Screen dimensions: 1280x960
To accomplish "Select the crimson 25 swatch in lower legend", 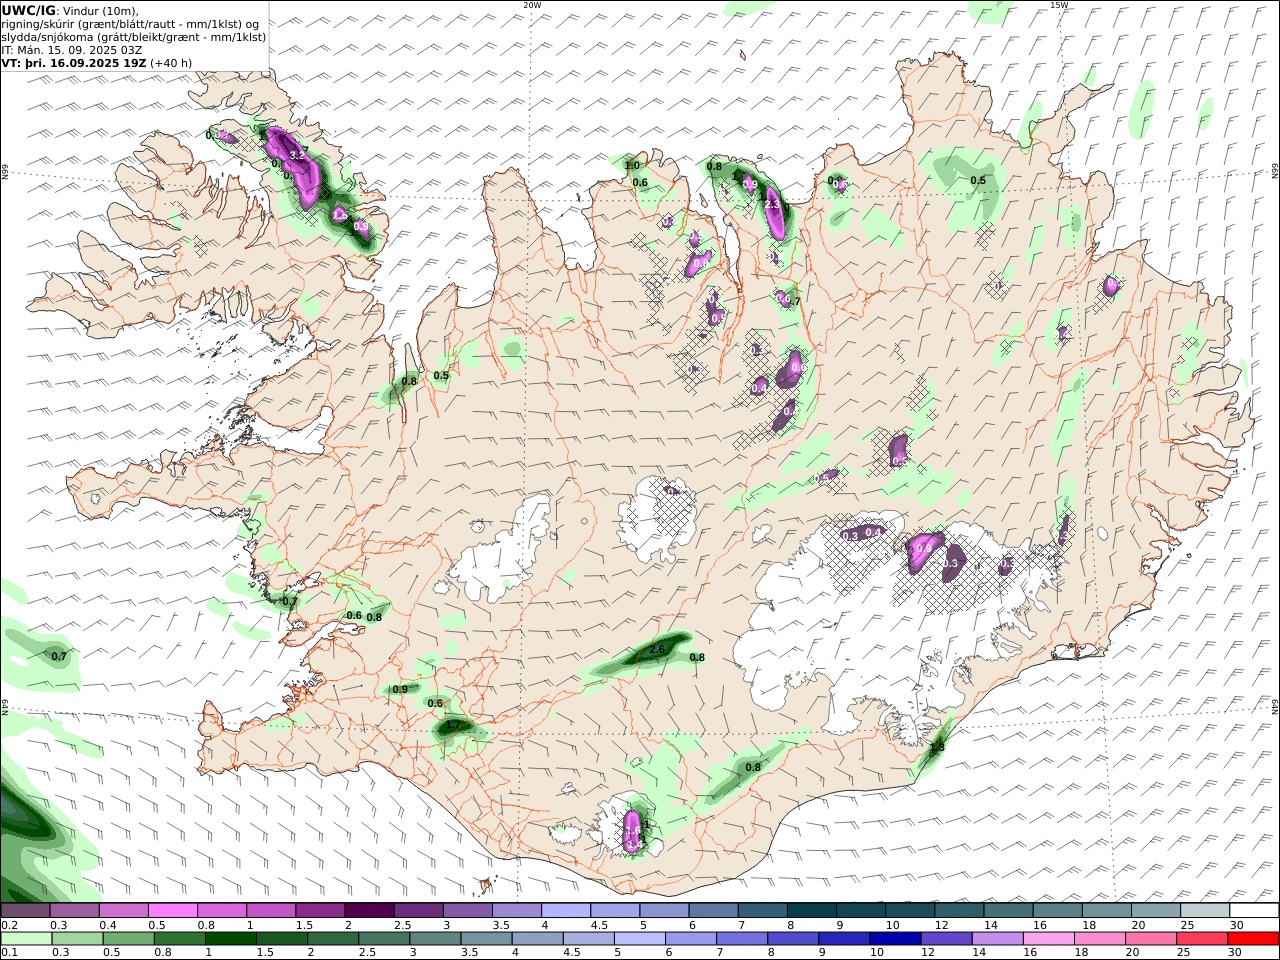I will (x=1203, y=939).
